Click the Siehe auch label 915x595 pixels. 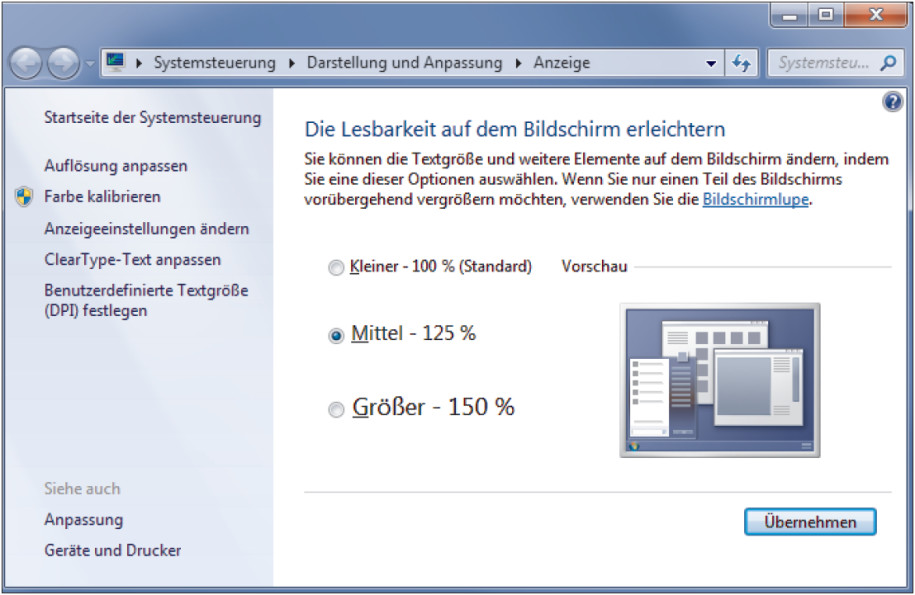[x=82, y=489]
